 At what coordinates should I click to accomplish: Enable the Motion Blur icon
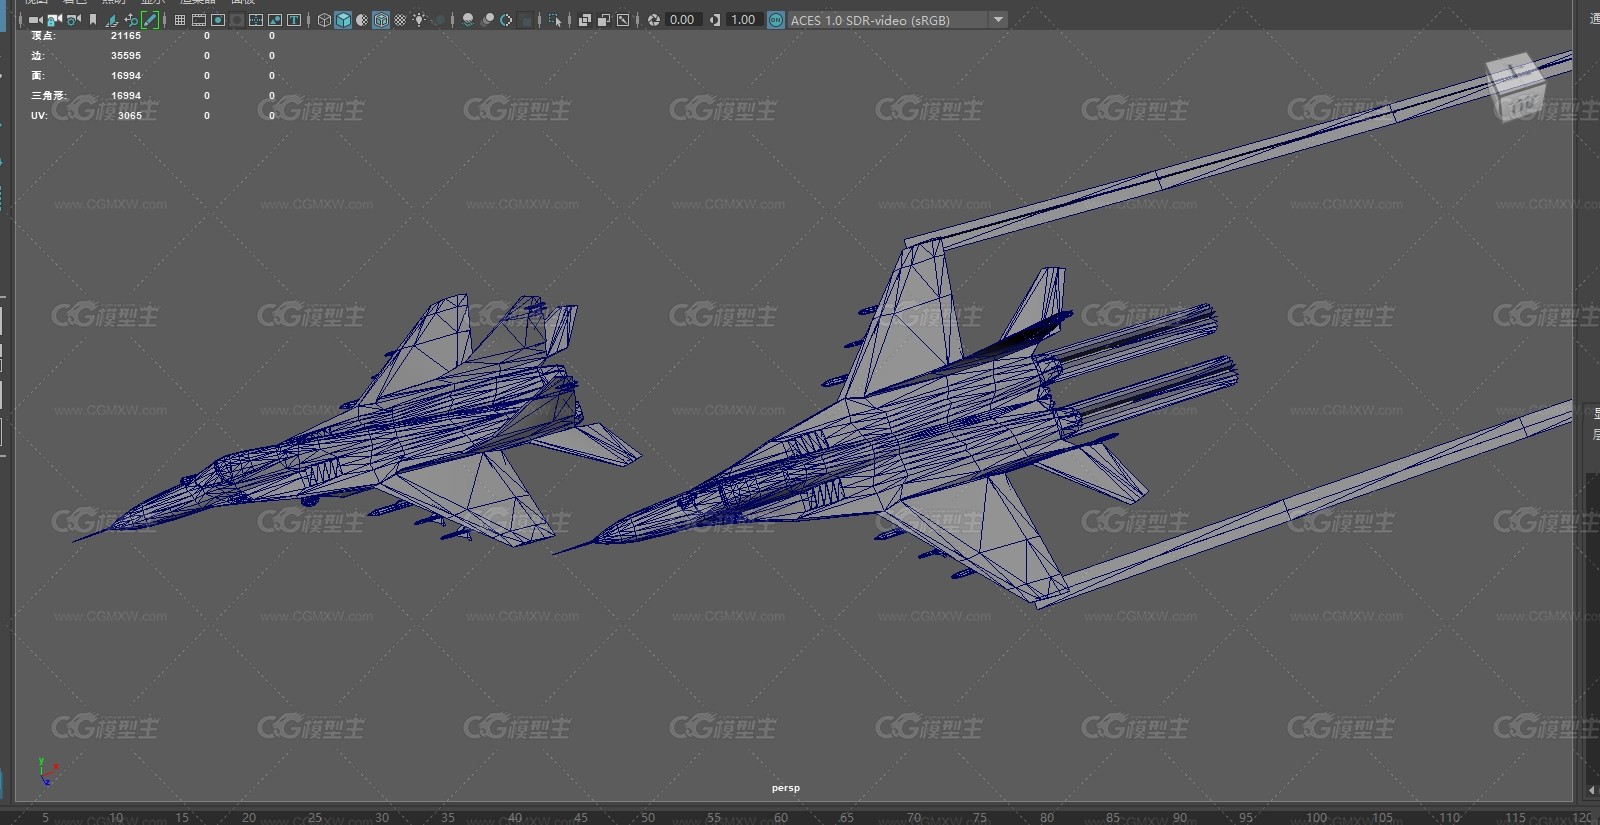(x=487, y=20)
